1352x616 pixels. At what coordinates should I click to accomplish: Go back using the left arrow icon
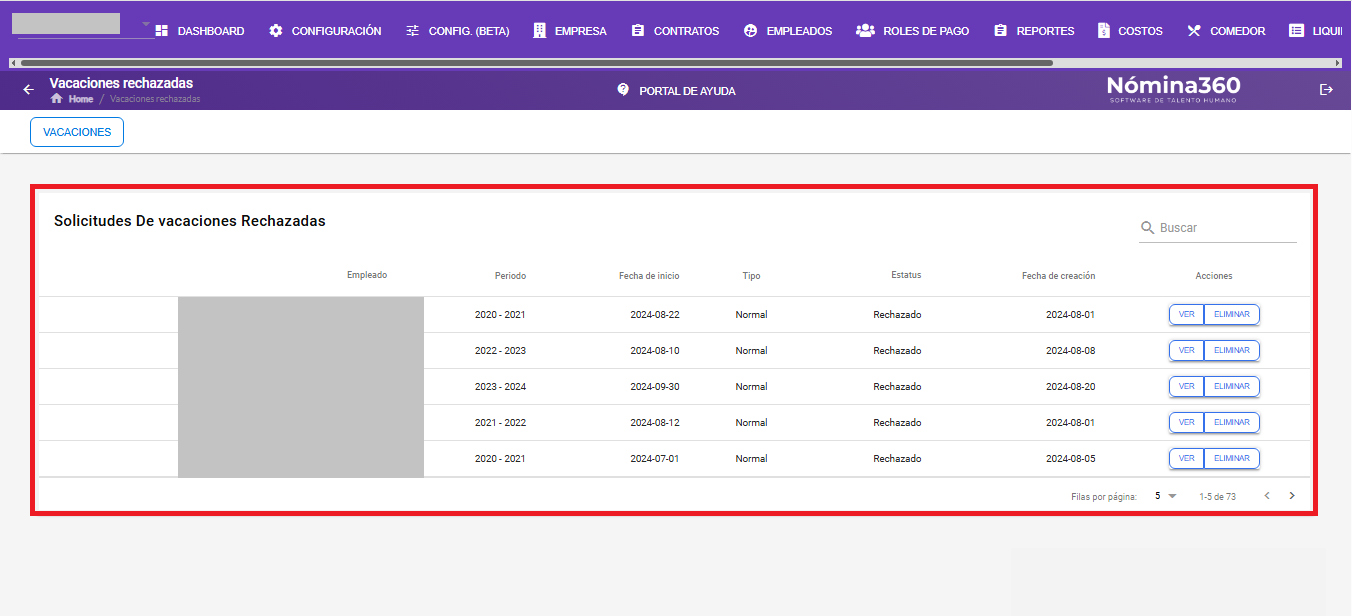click(x=28, y=90)
